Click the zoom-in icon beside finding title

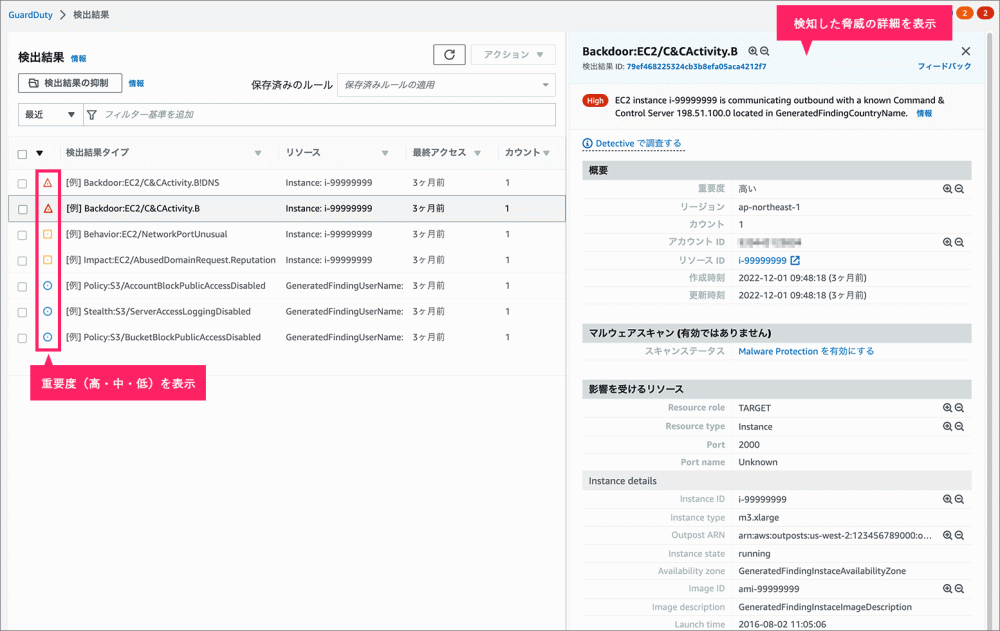(753, 51)
